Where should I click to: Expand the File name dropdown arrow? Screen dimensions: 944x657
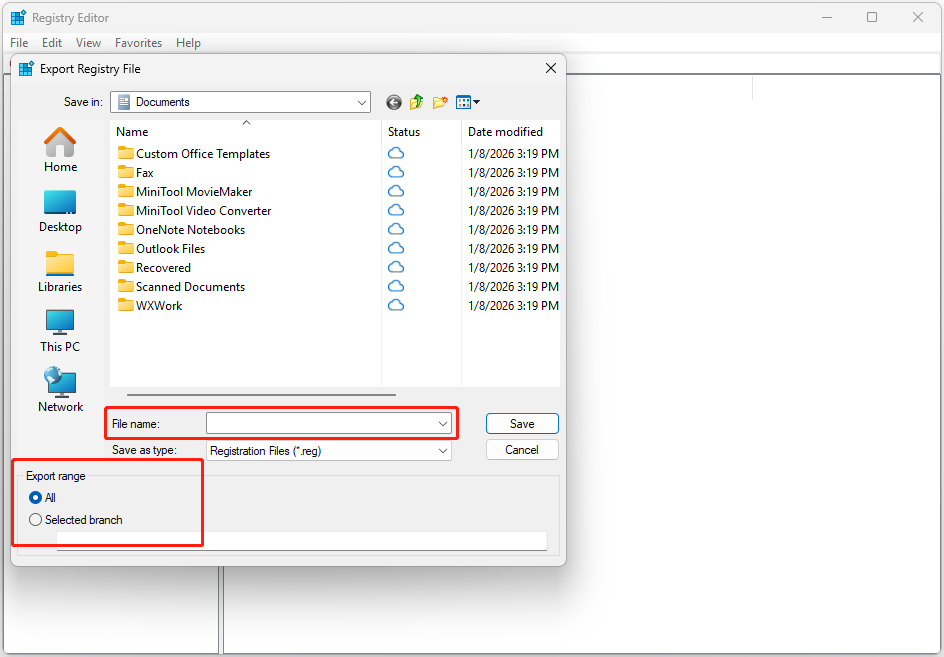[443, 424]
